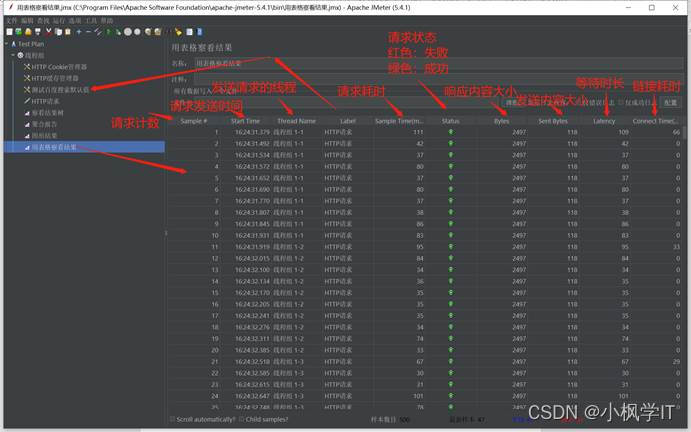Screen dimensions: 691x432
Task: Select Test Plan in the tree
Action: [31, 44]
